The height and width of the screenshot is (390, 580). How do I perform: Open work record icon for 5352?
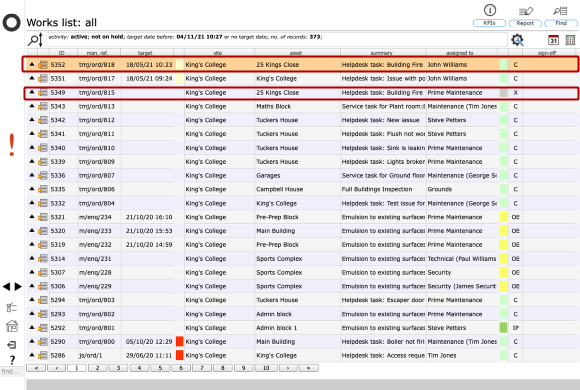pyautogui.click(x=43, y=65)
